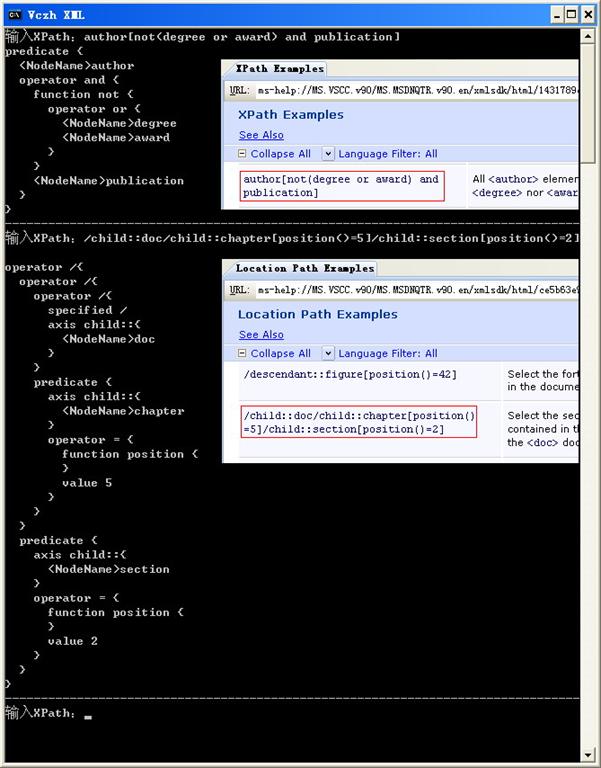Click the '<NodeName>award' output line
Image resolution: width=601 pixels, height=768 pixels.
point(116,137)
